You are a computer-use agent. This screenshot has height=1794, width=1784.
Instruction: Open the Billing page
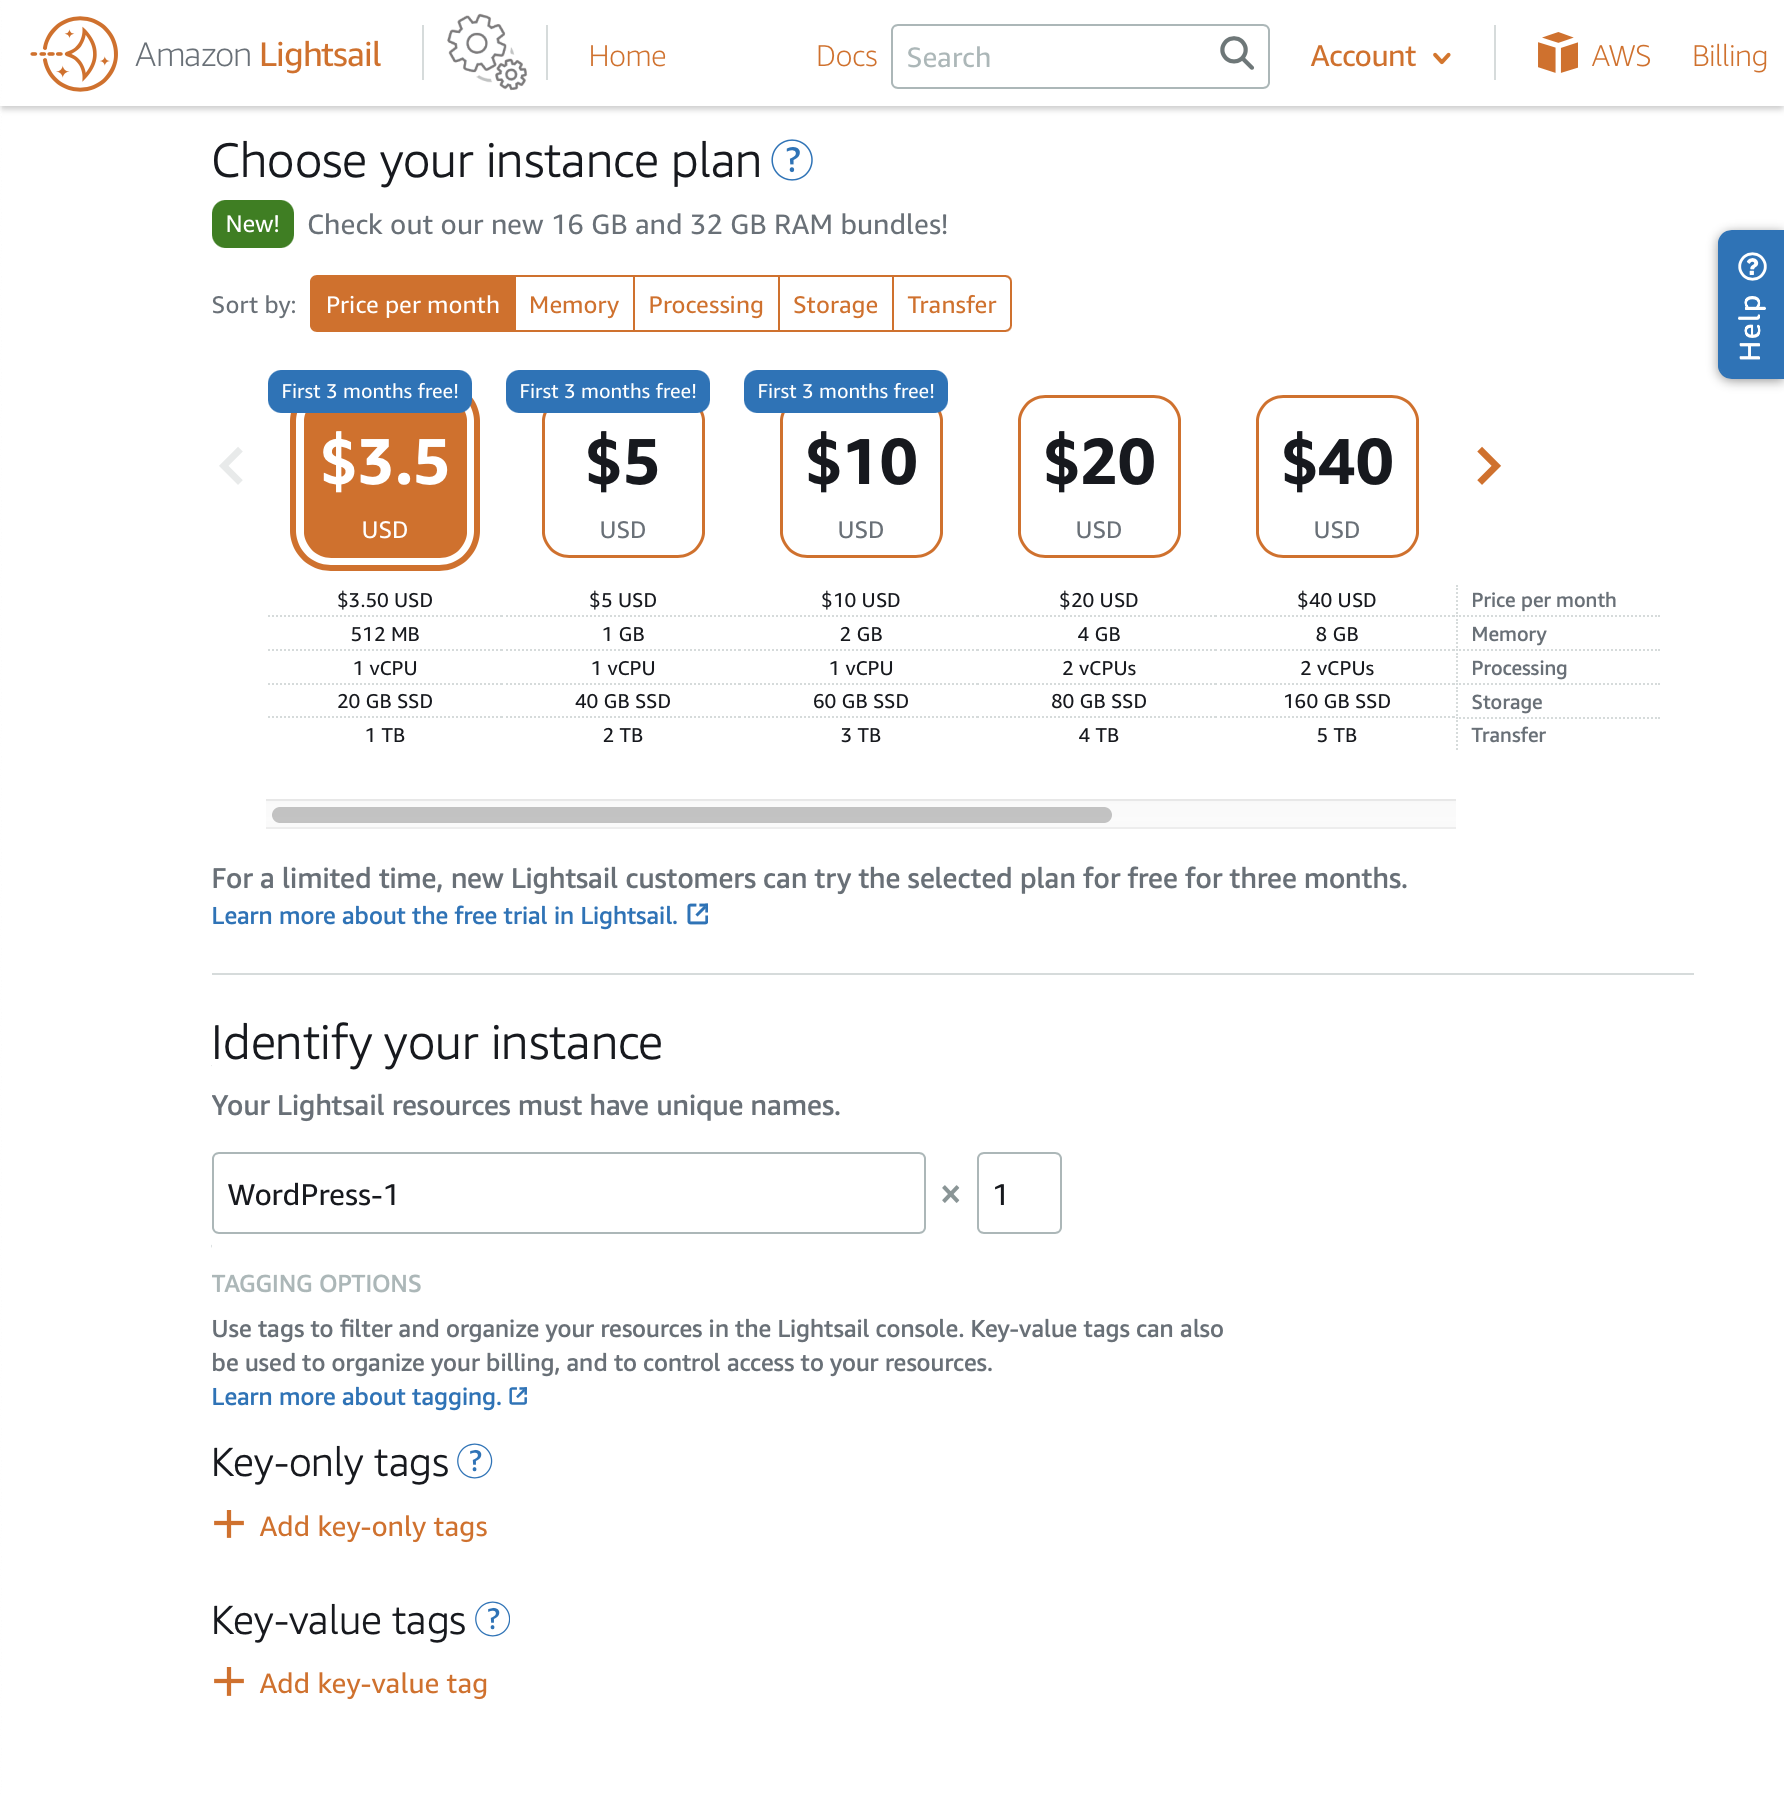1728,56
